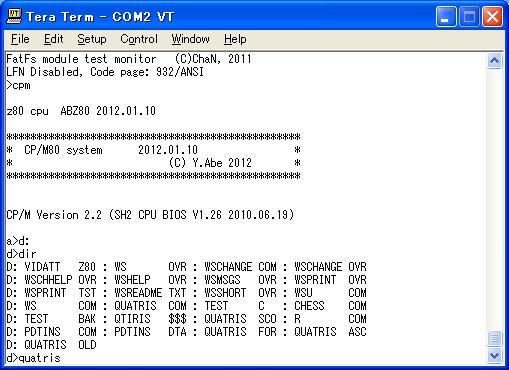Screen dimensions: 509x370
Task: Click the 'R COM' file entry
Action: point(330,319)
